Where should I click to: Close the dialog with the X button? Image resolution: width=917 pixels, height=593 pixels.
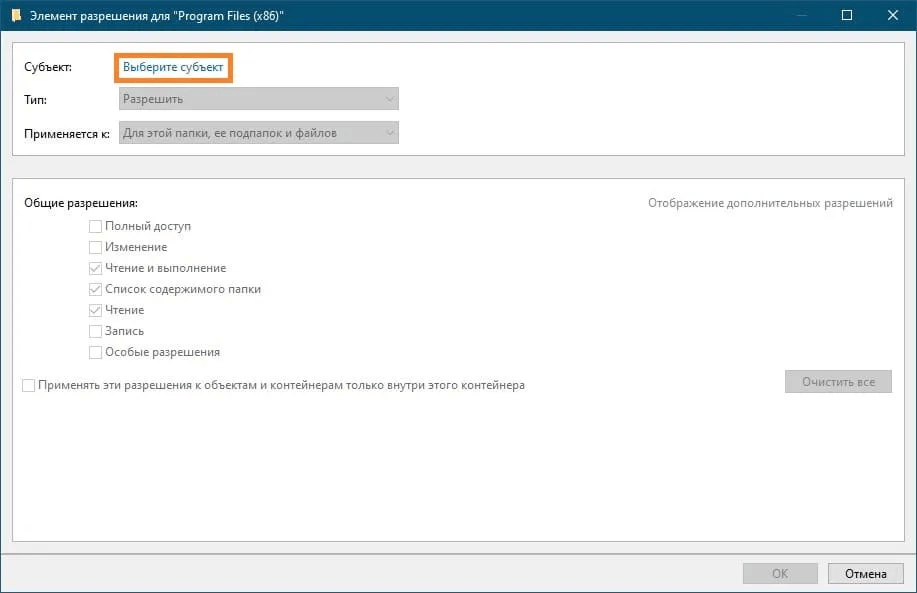[x=893, y=15]
